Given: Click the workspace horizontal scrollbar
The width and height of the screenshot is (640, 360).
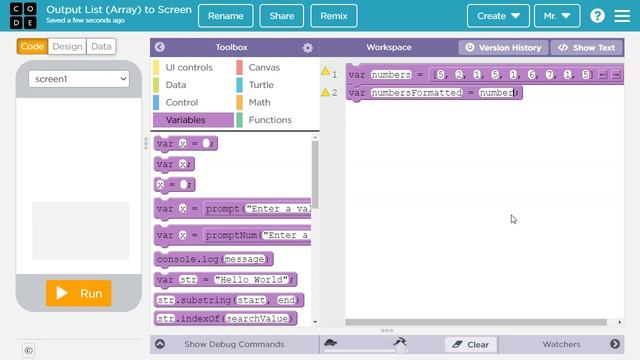Looking at the screenshot, I should [x=476, y=322].
